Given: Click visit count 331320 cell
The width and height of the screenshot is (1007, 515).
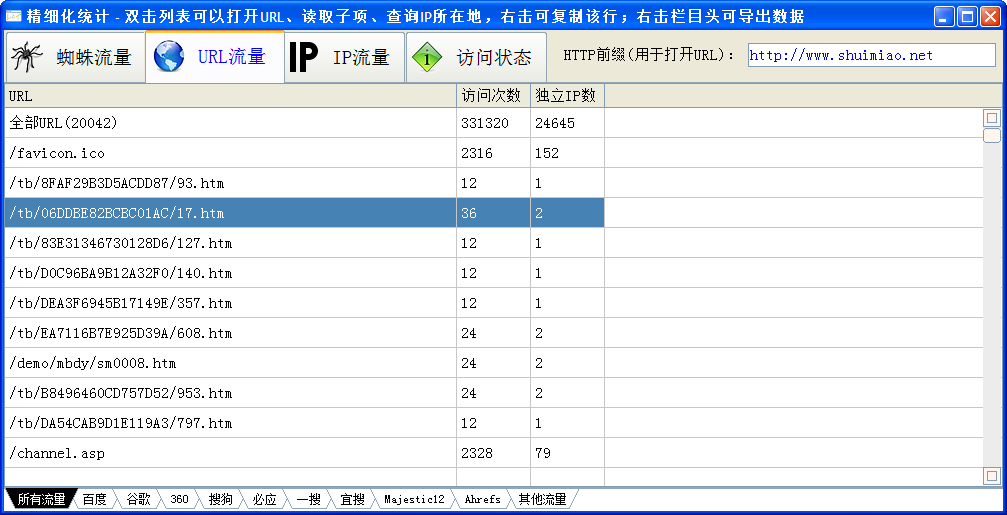Looking at the screenshot, I should (493, 123).
